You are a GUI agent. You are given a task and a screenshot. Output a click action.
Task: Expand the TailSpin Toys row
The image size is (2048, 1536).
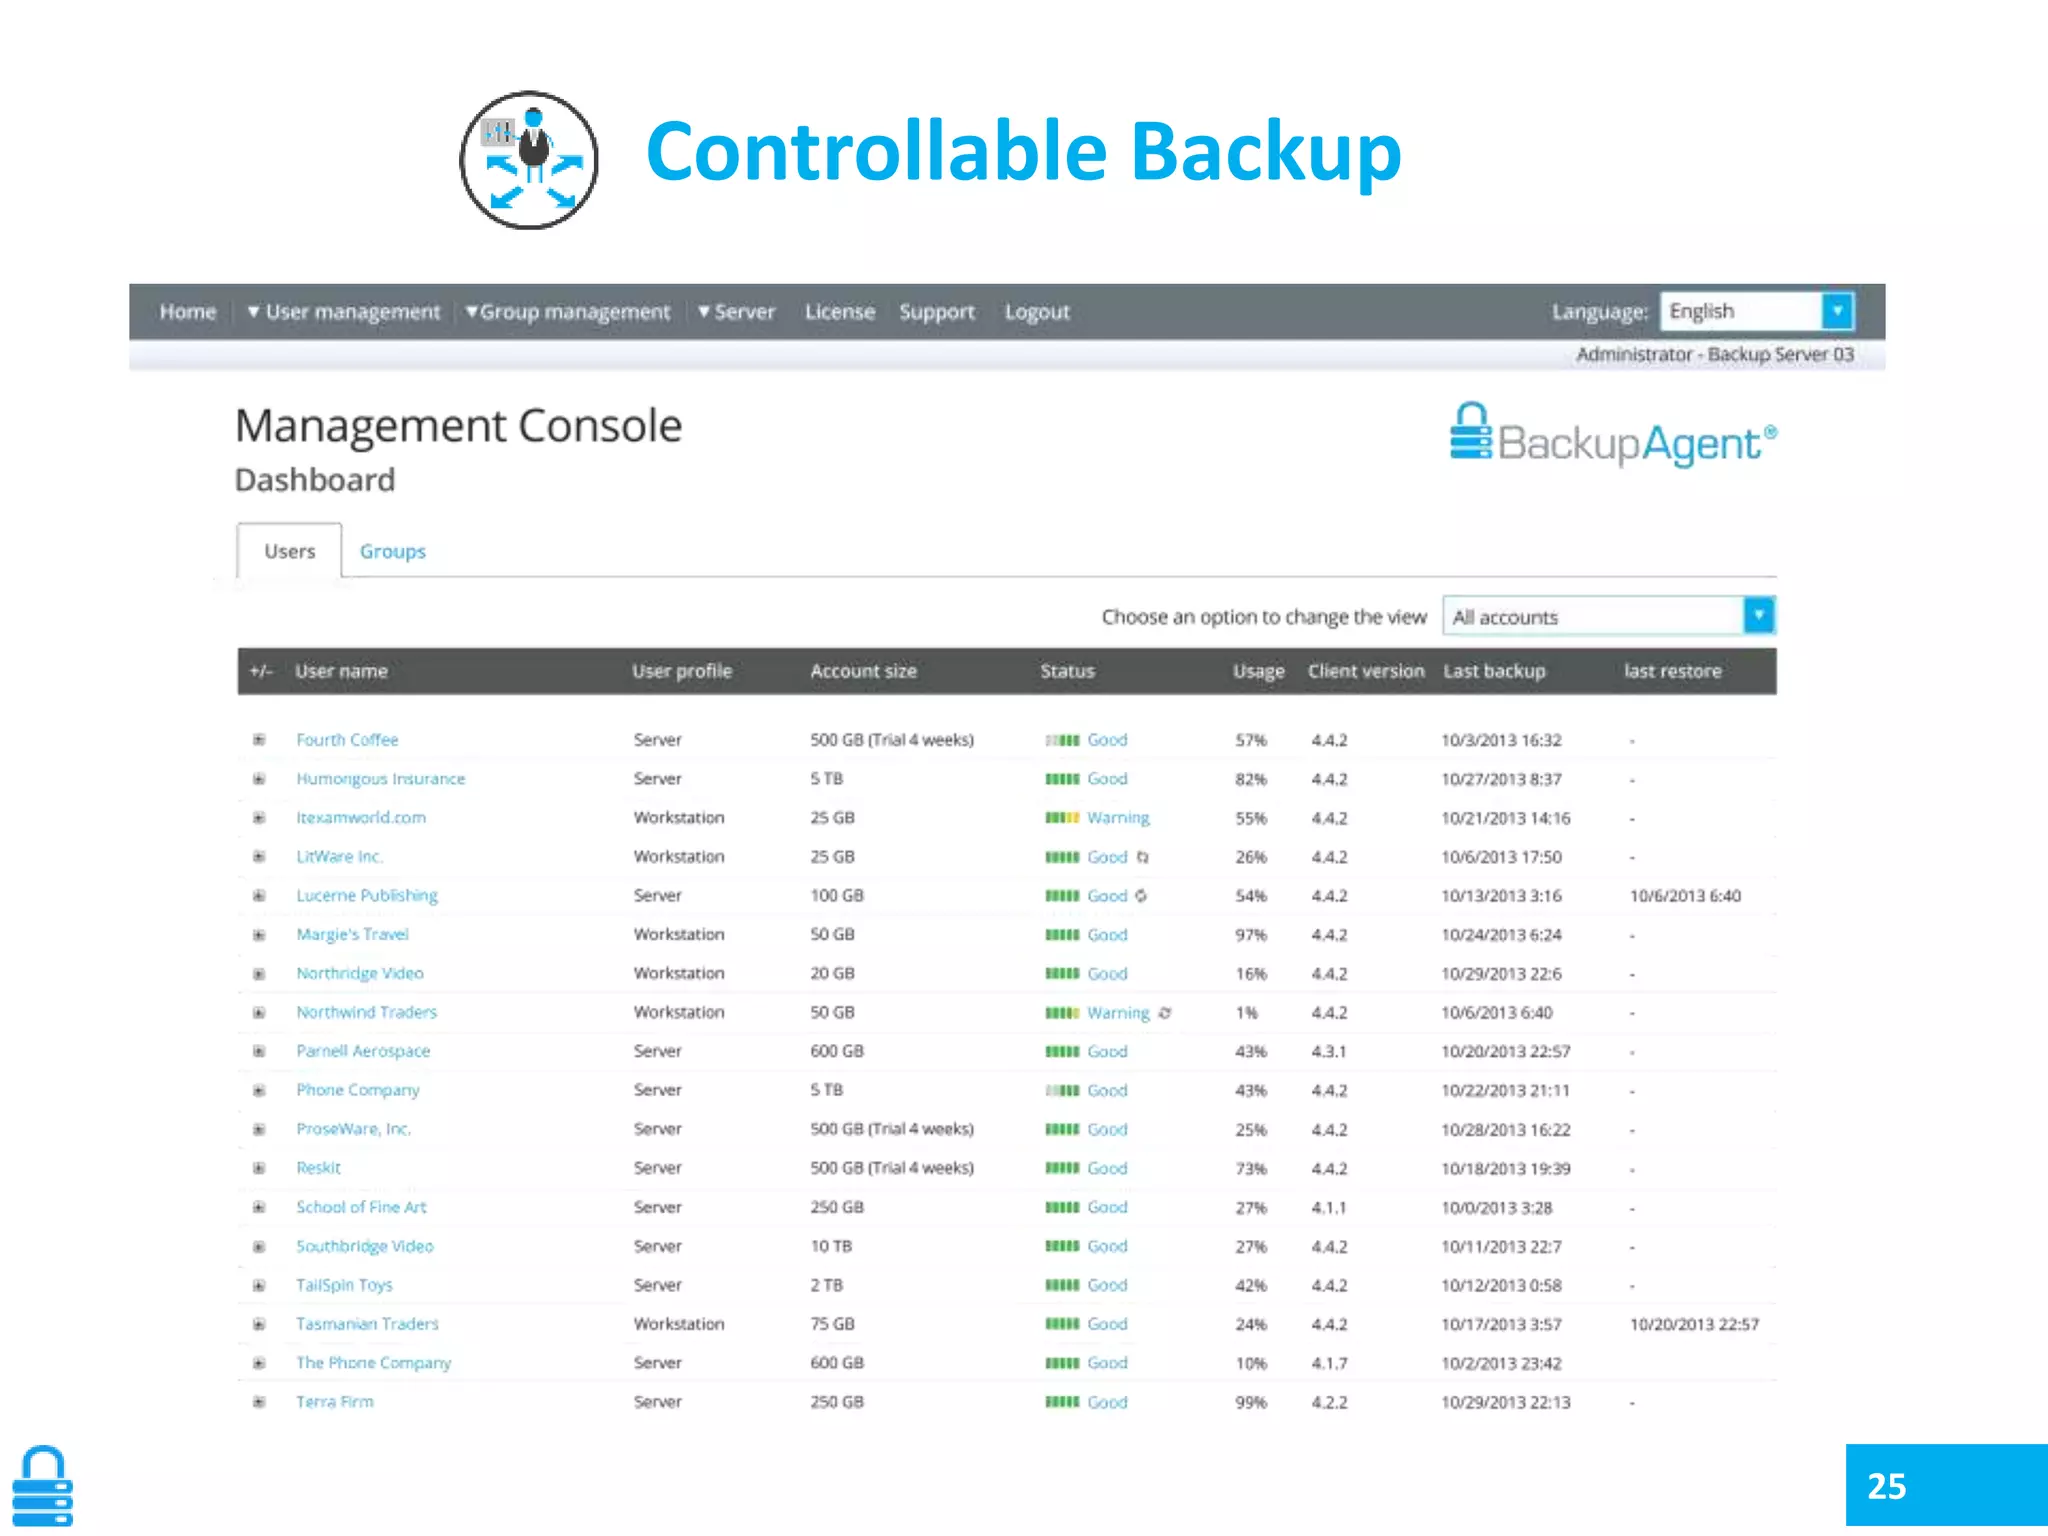[259, 1285]
